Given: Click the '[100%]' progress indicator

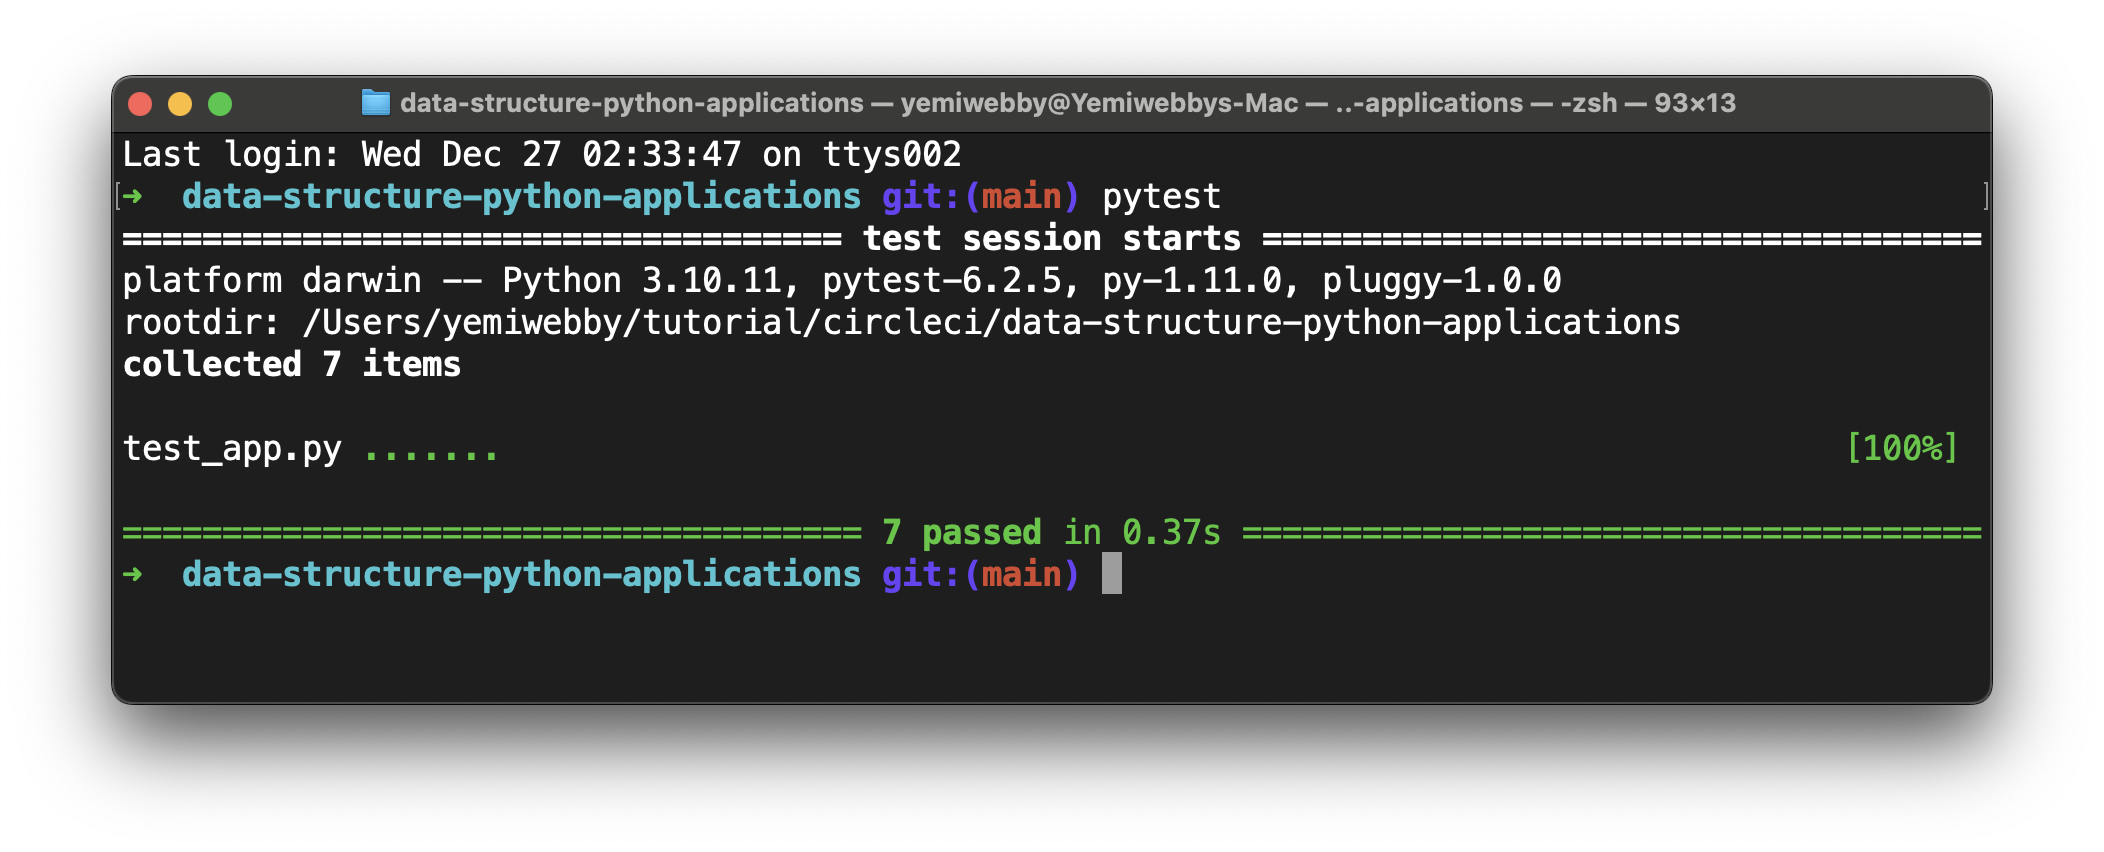Looking at the screenshot, I should click(x=1902, y=448).
